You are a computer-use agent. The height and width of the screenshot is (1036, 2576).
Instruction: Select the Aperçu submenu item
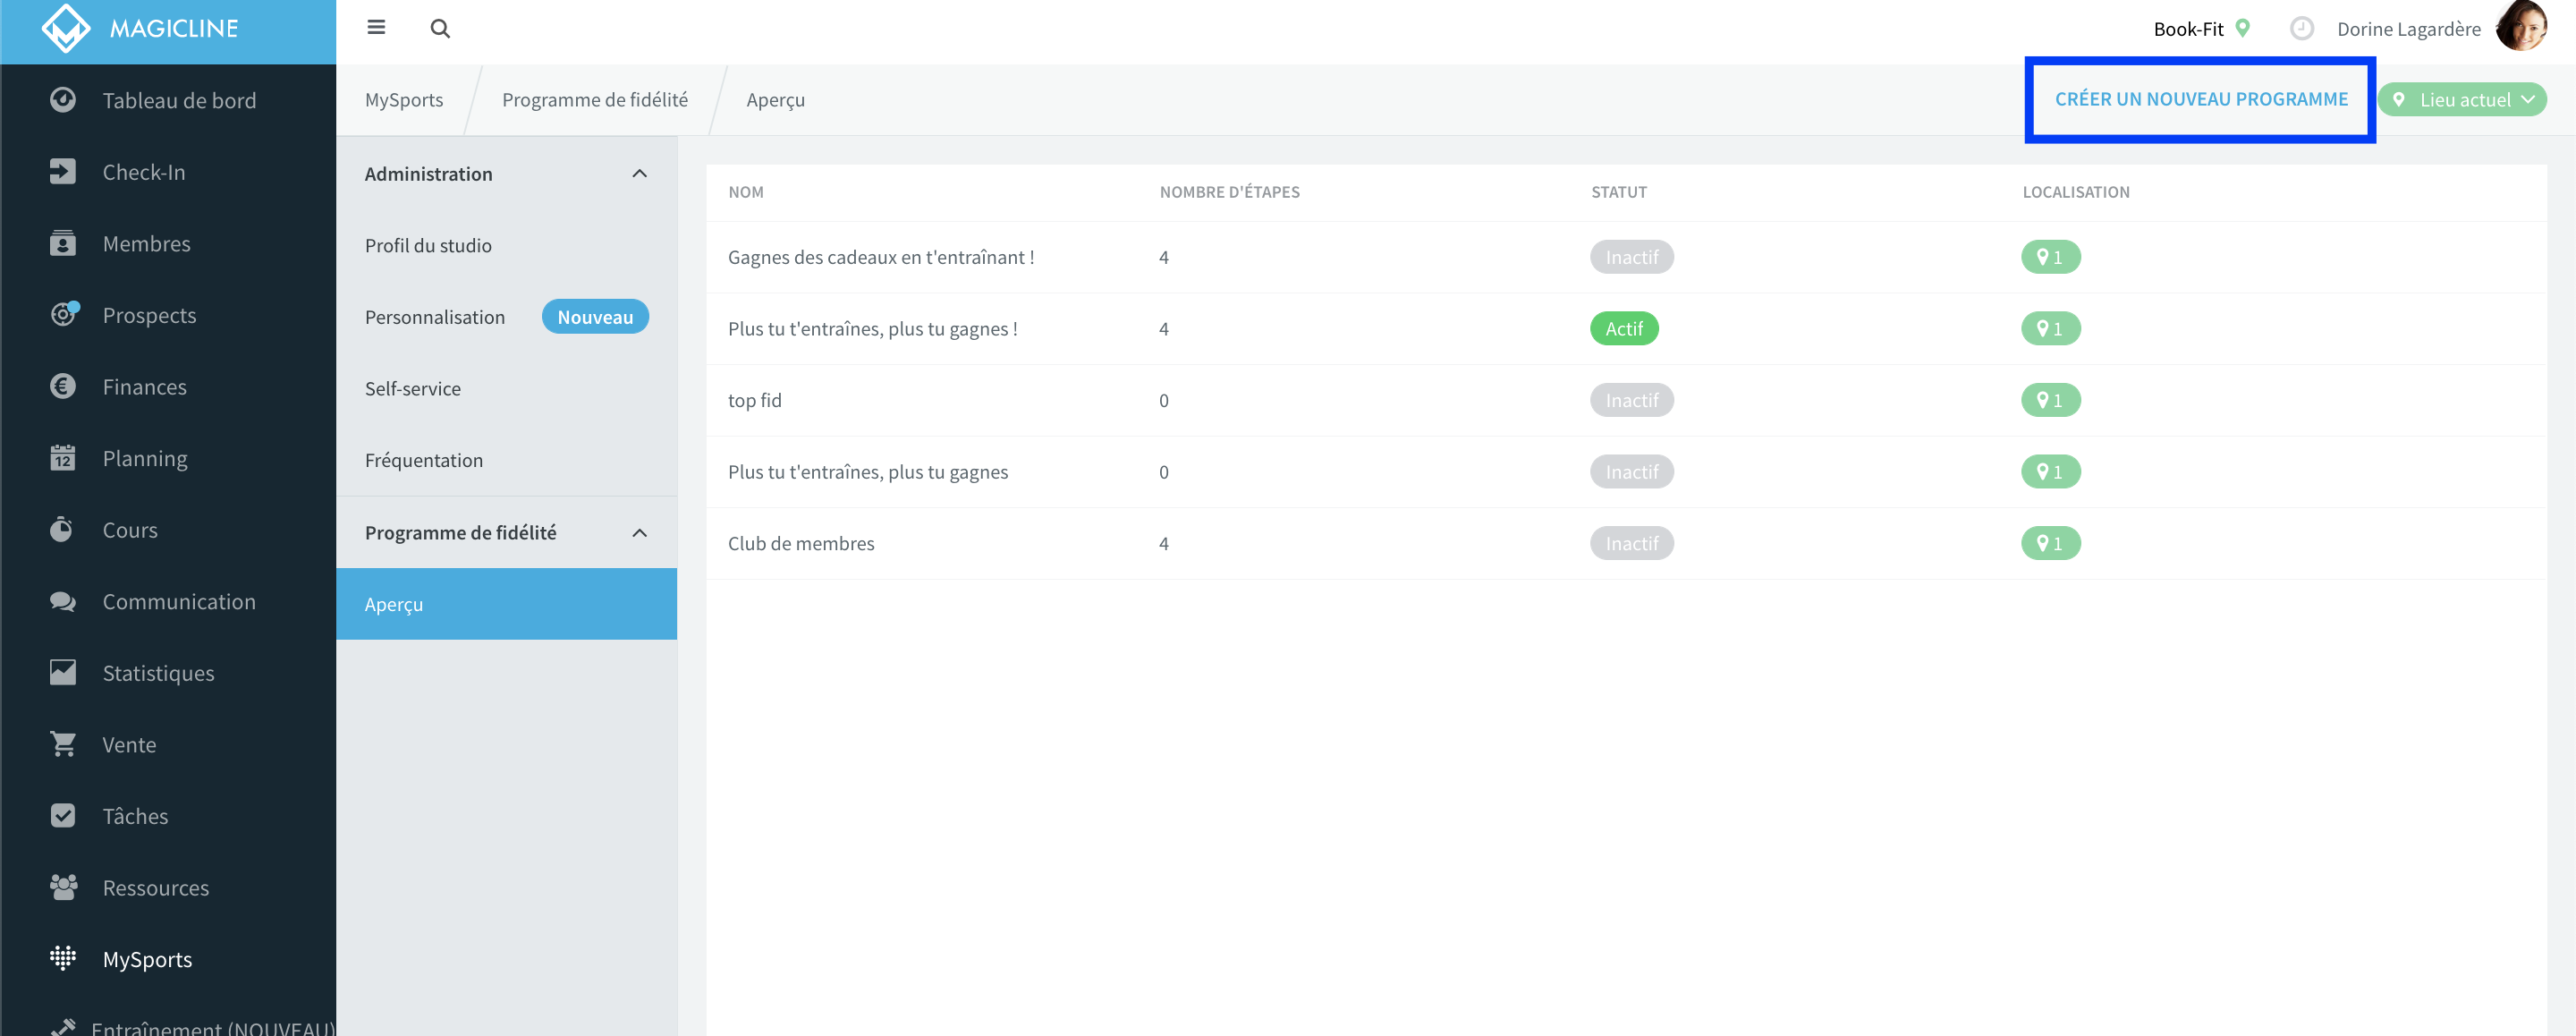(x=507, y=604)
